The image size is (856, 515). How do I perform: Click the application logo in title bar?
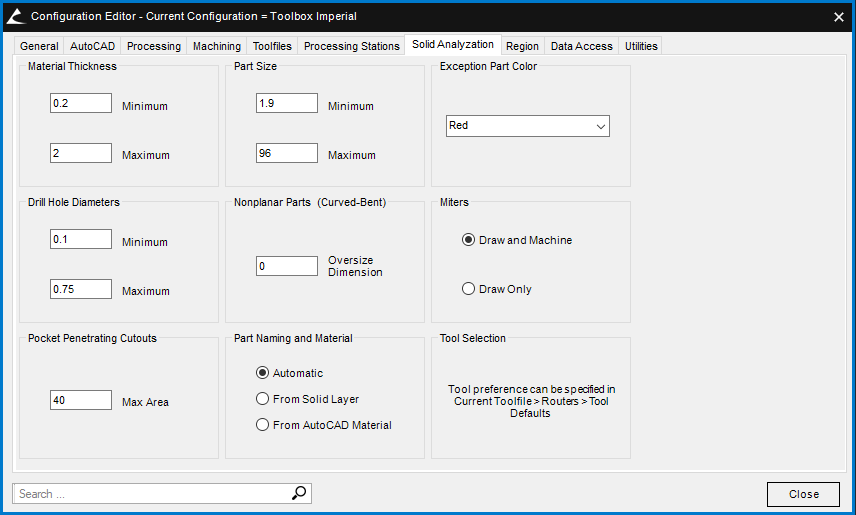(x=16, y=16)
